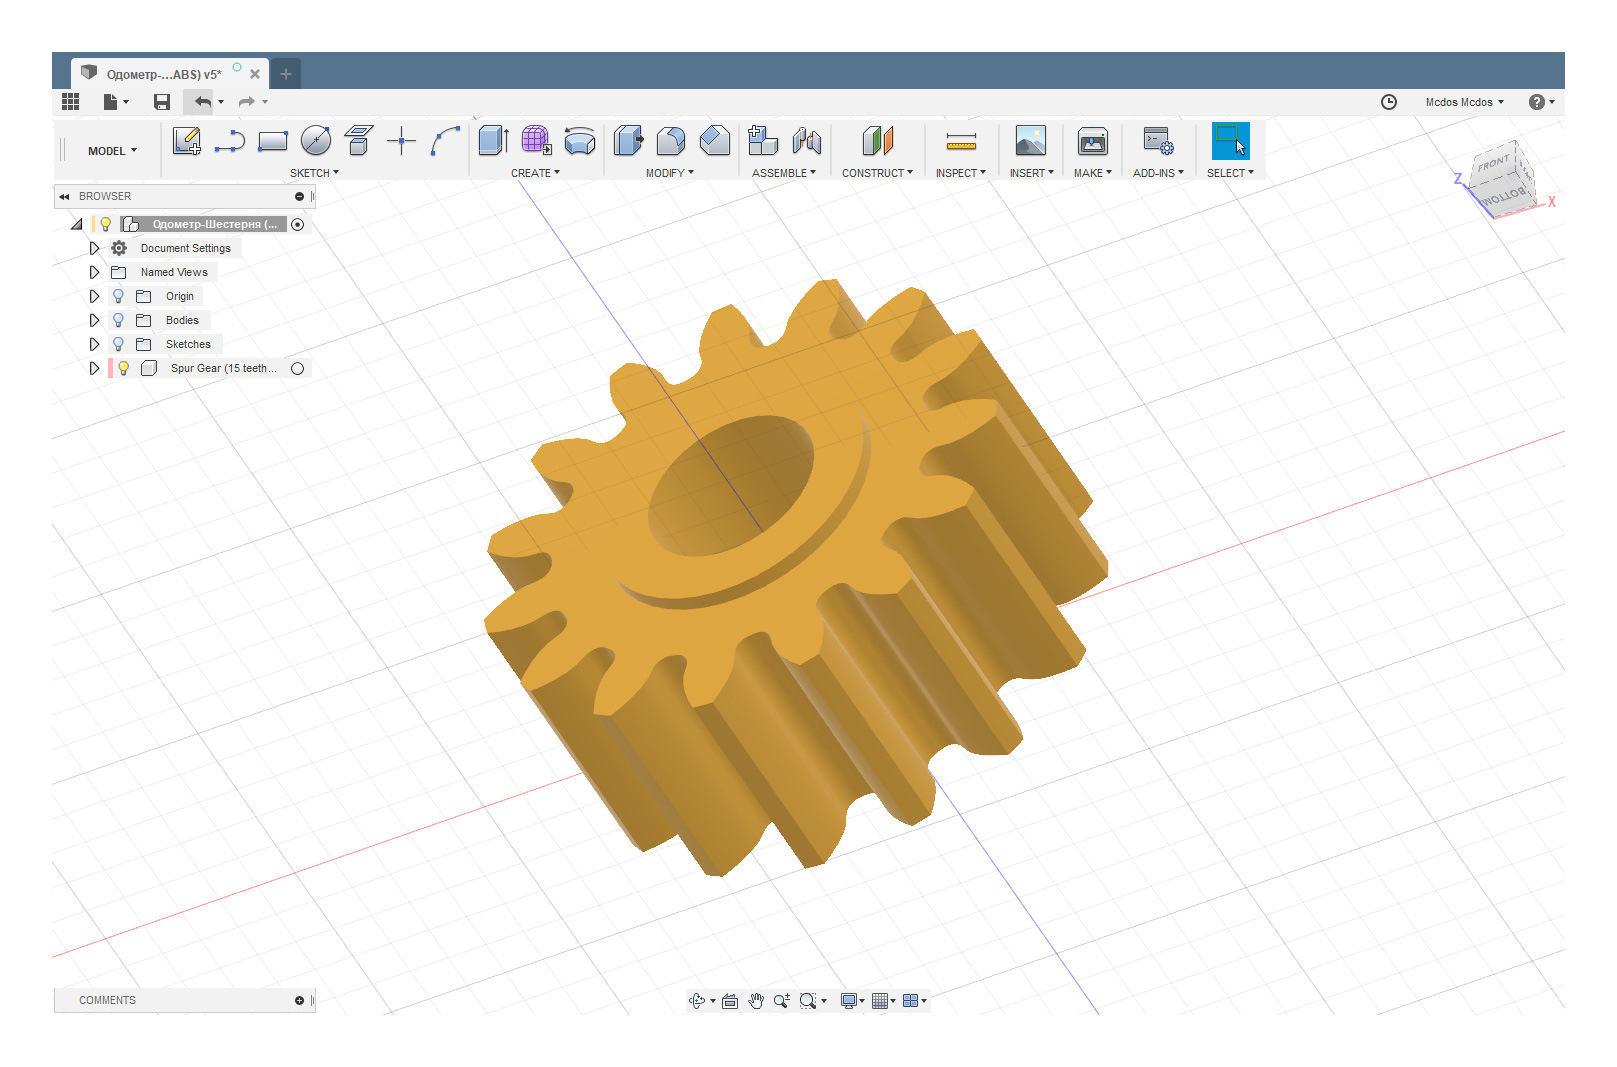Image resolution: width=1617 pixels, height=1067 pixels.
Task: Toggle Sketches folder visibility bulb
Action: click(118, 344)
